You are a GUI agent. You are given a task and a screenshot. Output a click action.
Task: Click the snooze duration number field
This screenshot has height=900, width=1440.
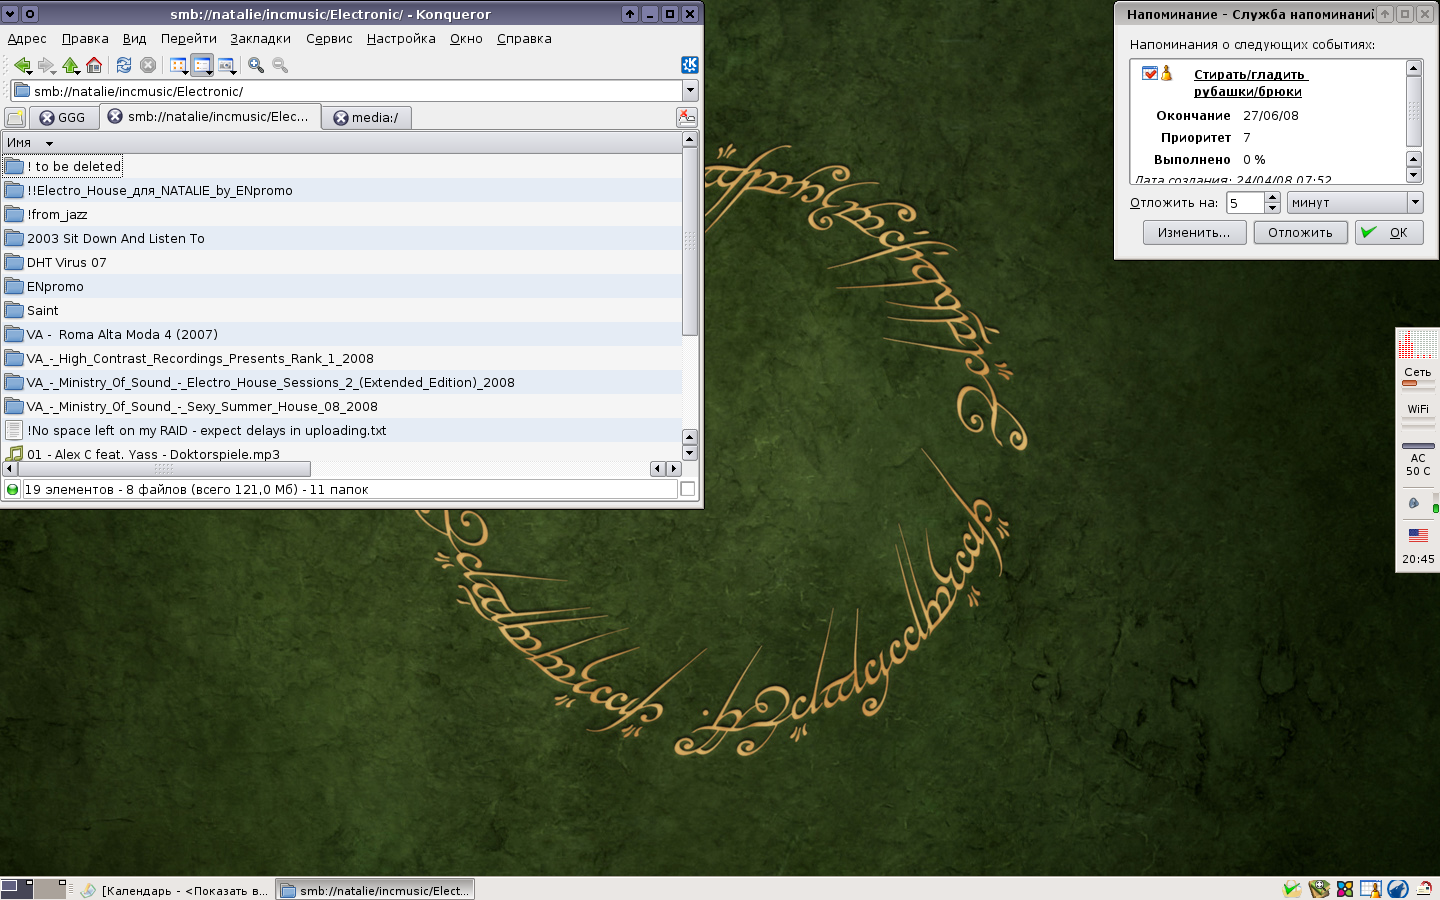1246,203
